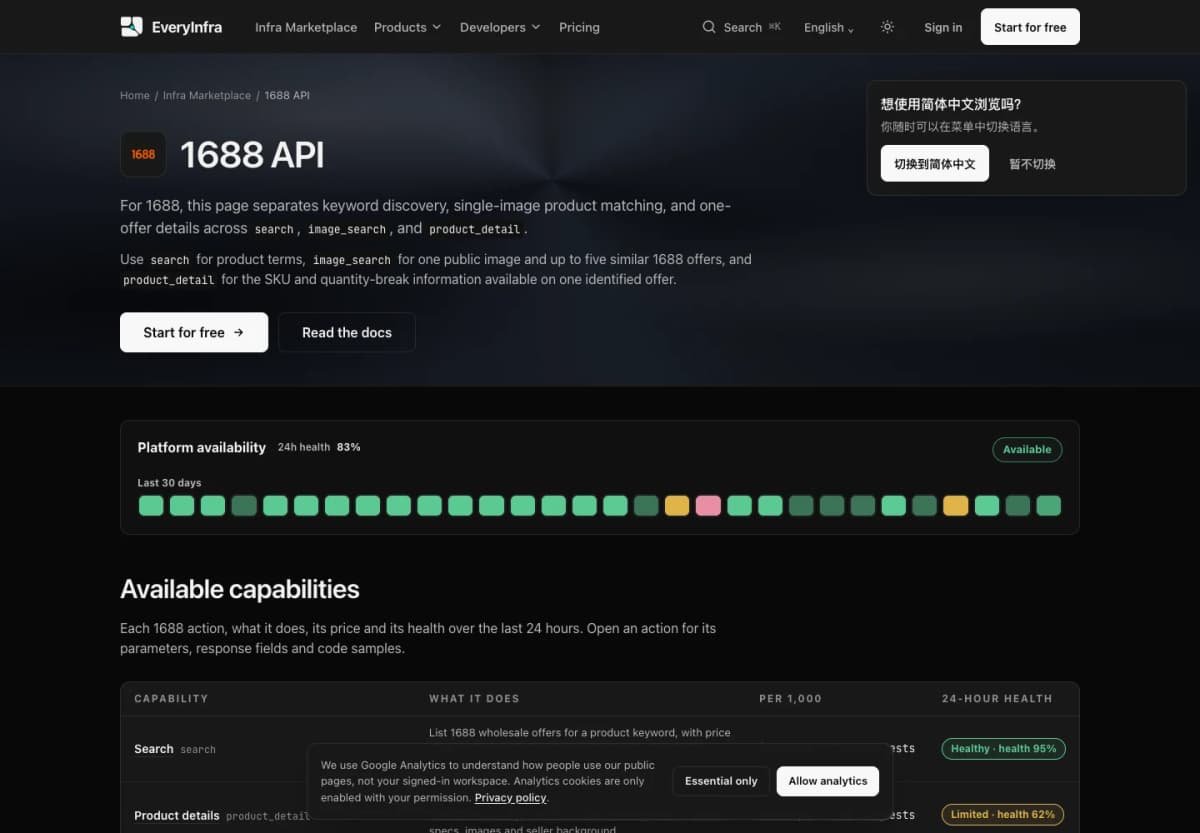
Task: Click the hero Start for free button with arrow
Action: coord(194,332)
